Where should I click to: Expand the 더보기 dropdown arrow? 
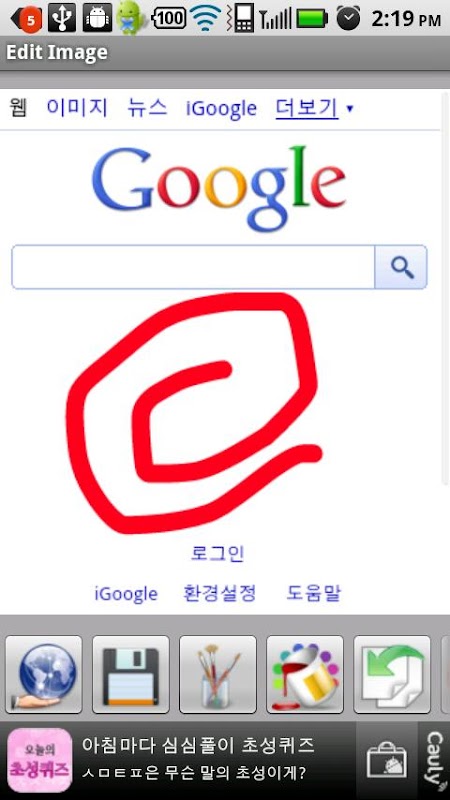click(349, 108)
